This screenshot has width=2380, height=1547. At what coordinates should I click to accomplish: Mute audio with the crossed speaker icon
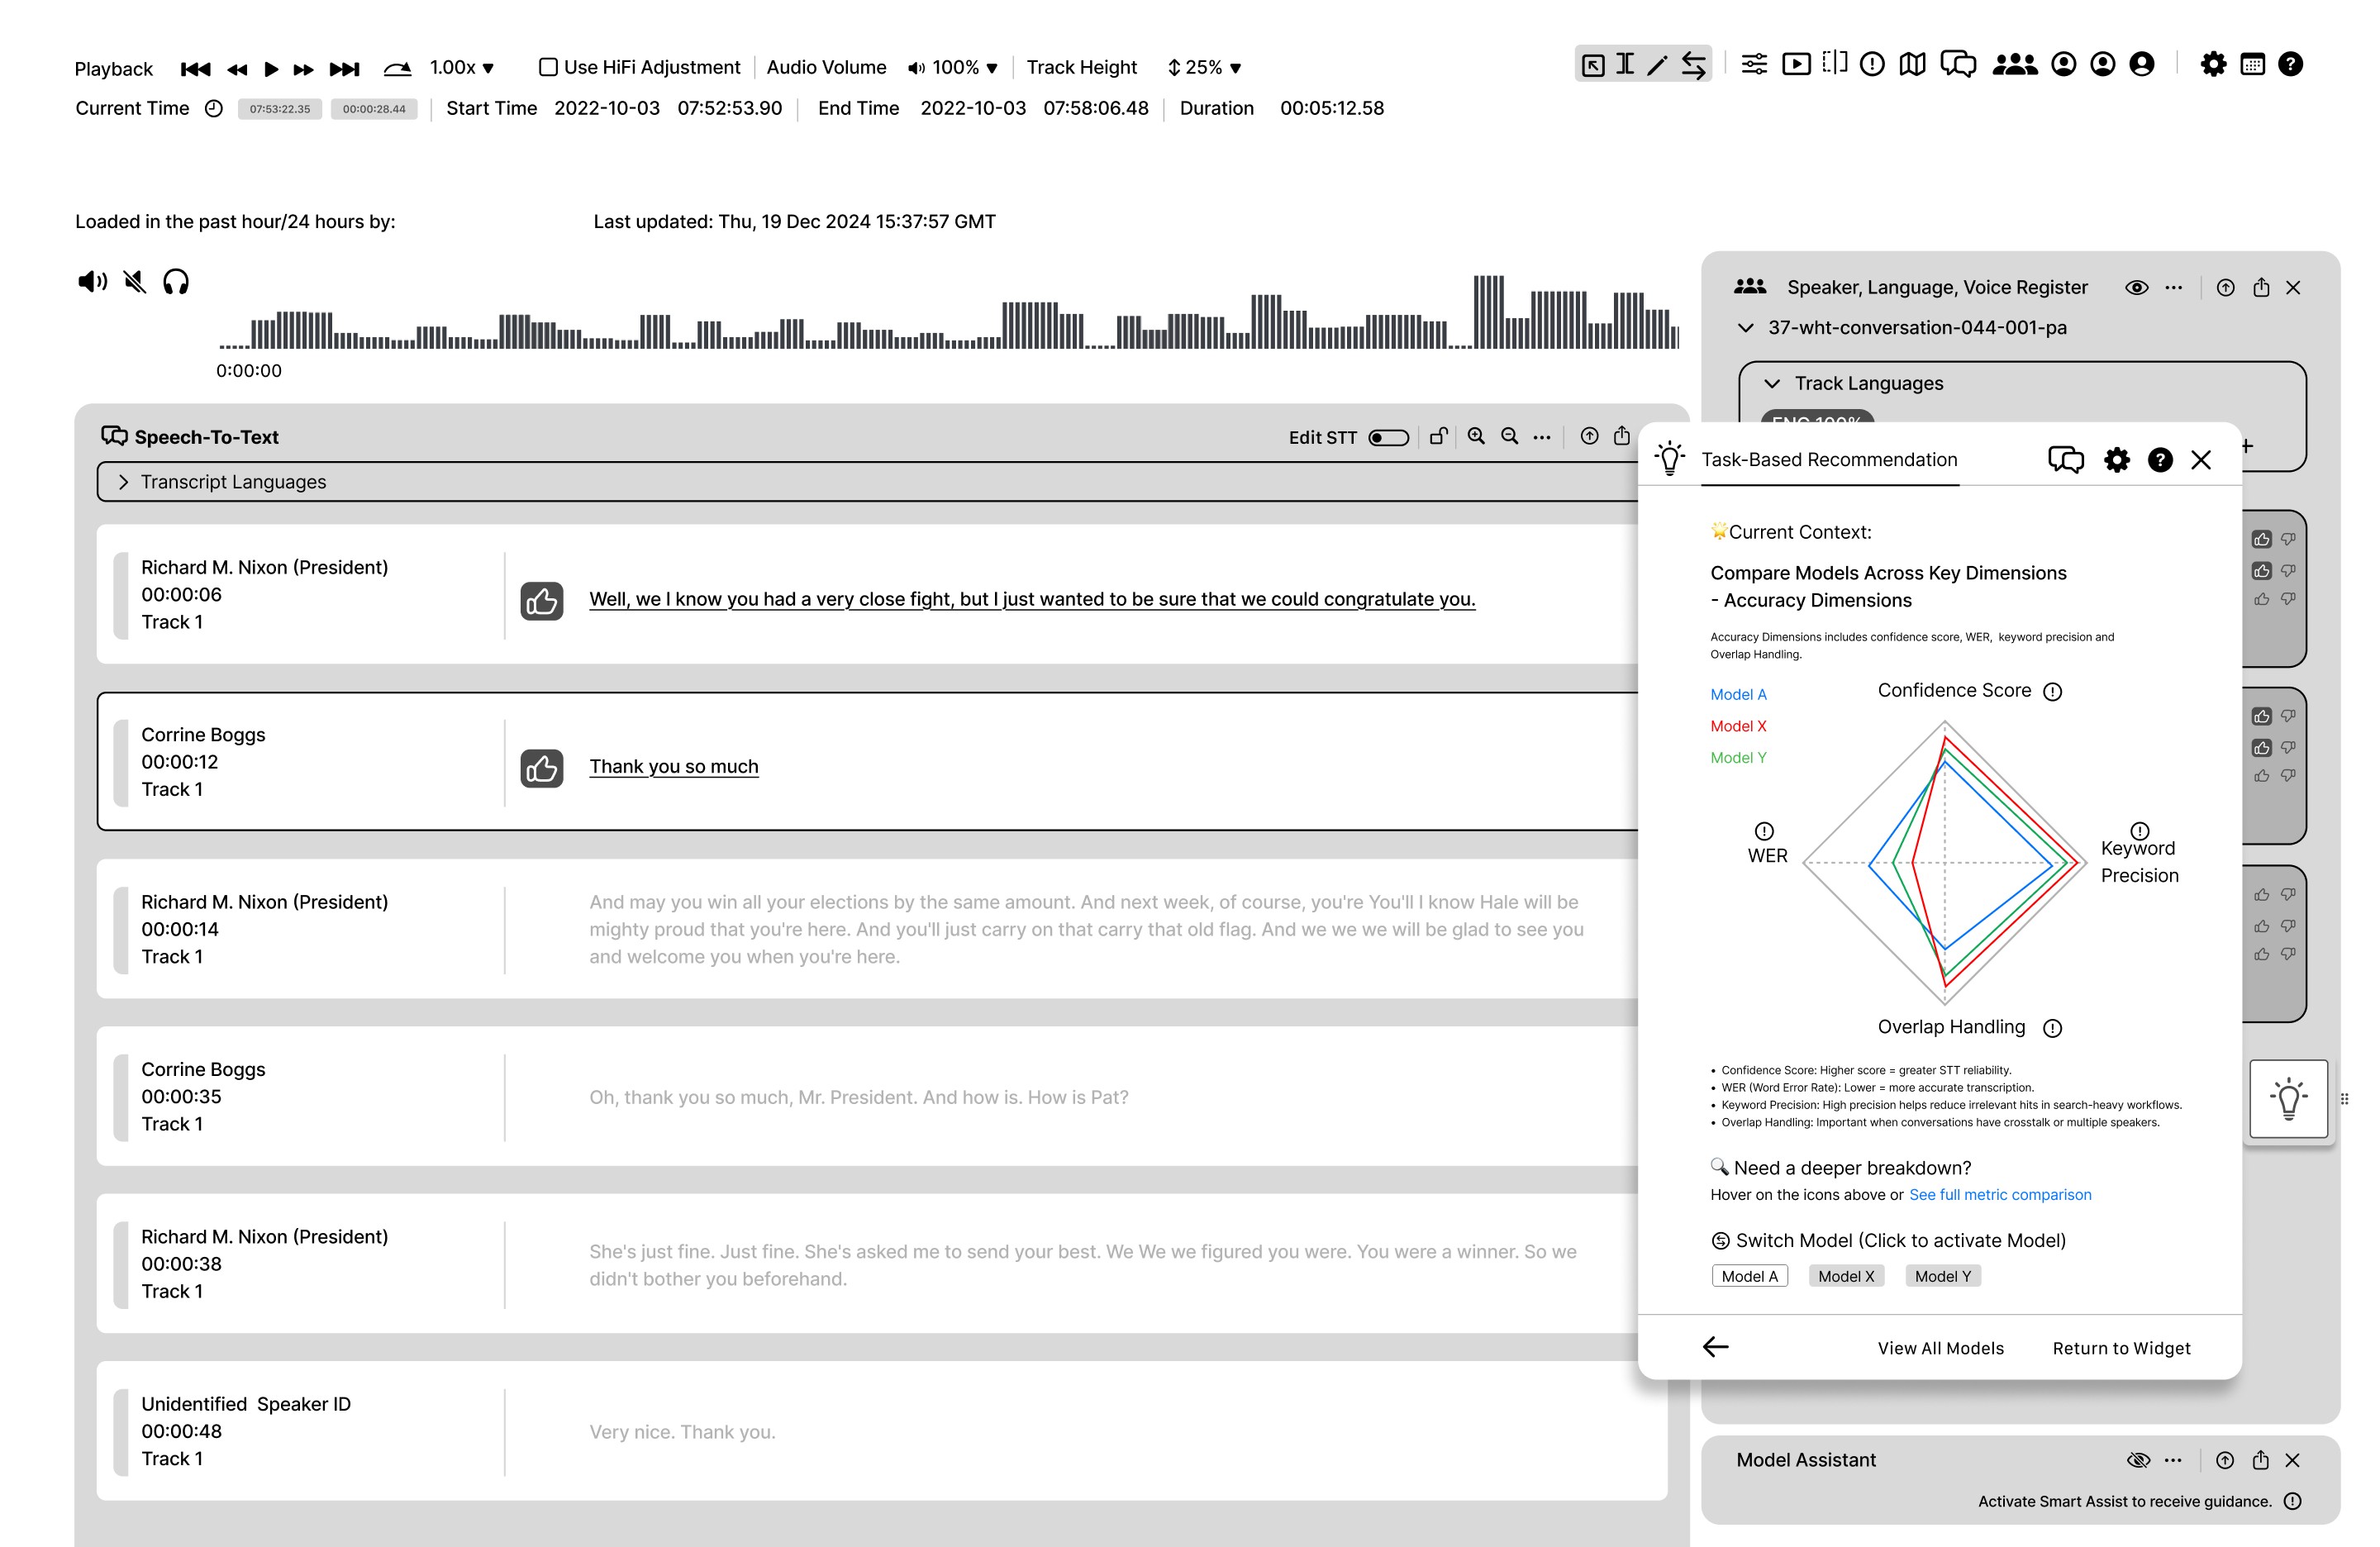pos(135,282)
